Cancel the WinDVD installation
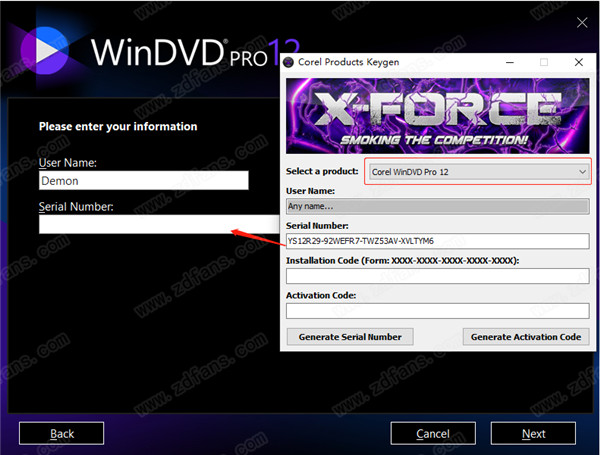The height and width of the screenshot is (455, 600). coord(433,433)
